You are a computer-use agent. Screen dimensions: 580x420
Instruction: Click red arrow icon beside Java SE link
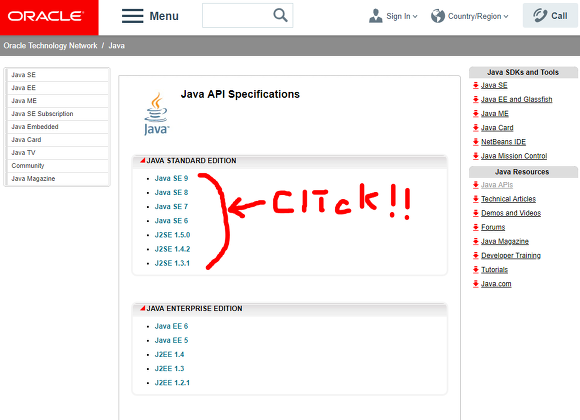coord(476,85)
